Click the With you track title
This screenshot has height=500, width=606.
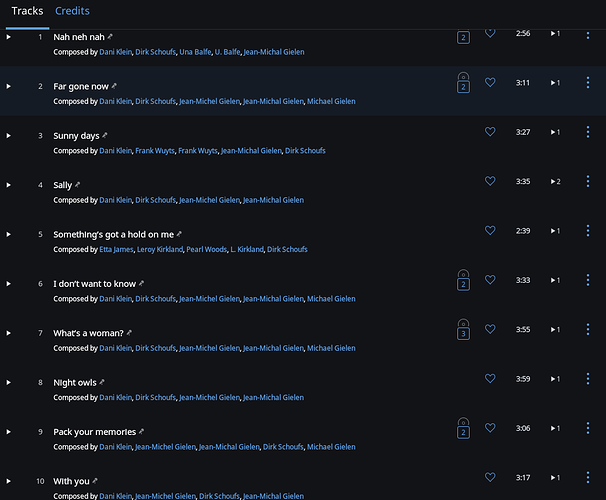pyautogui.click(x=71, y=481)
